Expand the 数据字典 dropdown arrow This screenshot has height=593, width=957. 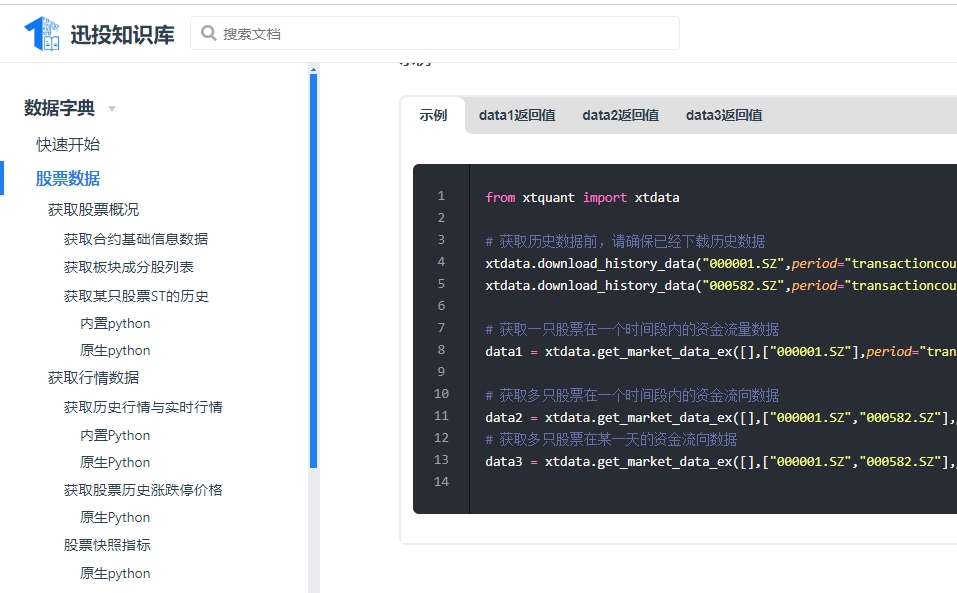(112, 109)
